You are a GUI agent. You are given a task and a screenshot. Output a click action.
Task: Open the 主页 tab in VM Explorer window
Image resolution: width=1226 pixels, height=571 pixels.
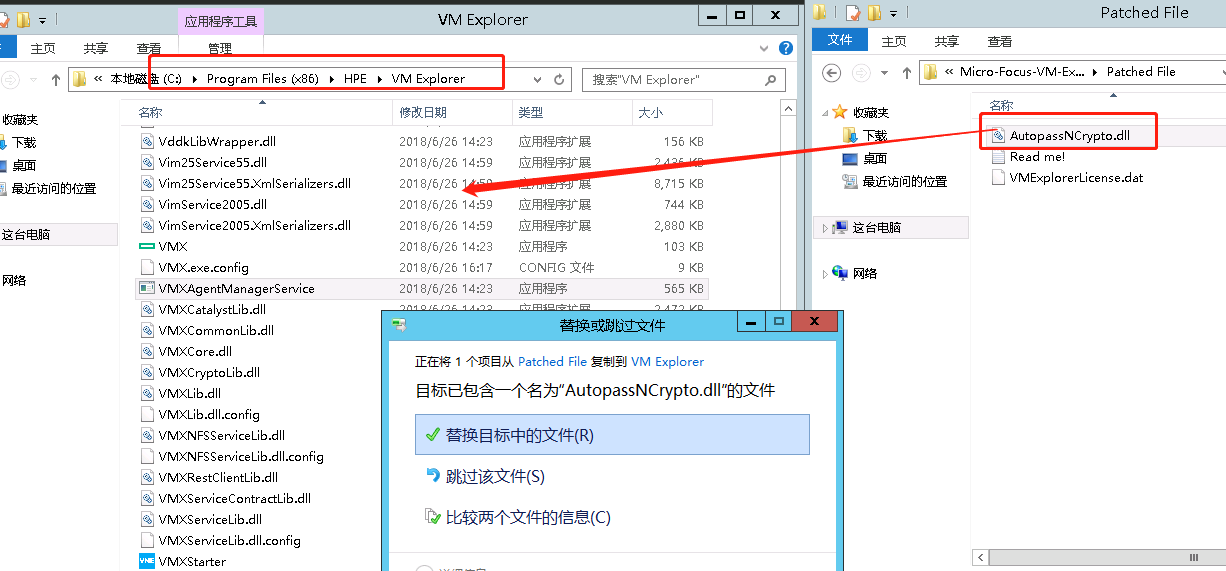pos(43,48)
